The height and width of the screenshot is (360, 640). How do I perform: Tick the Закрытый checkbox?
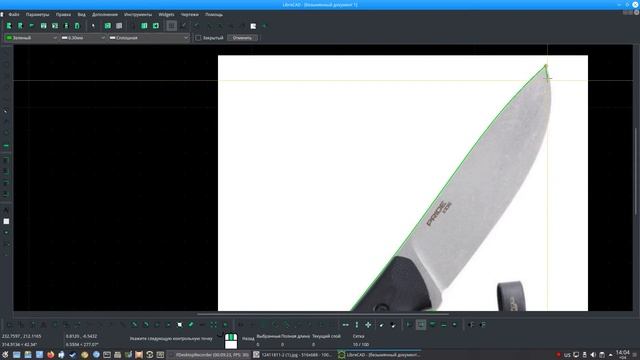point(198,38)
